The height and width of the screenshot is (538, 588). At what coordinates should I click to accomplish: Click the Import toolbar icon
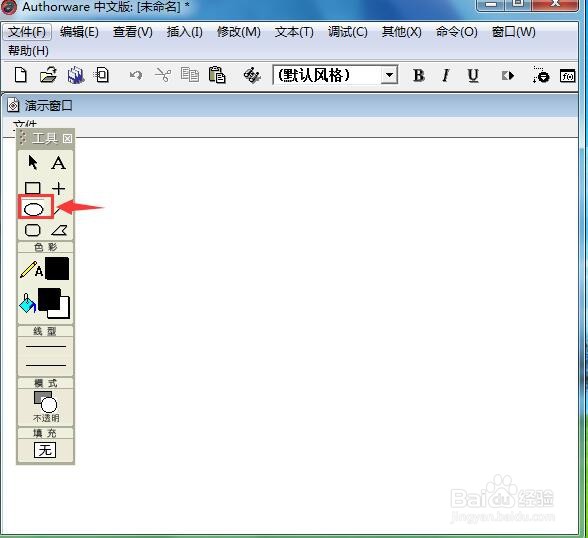pyautogui.click(x=102, y=75)
